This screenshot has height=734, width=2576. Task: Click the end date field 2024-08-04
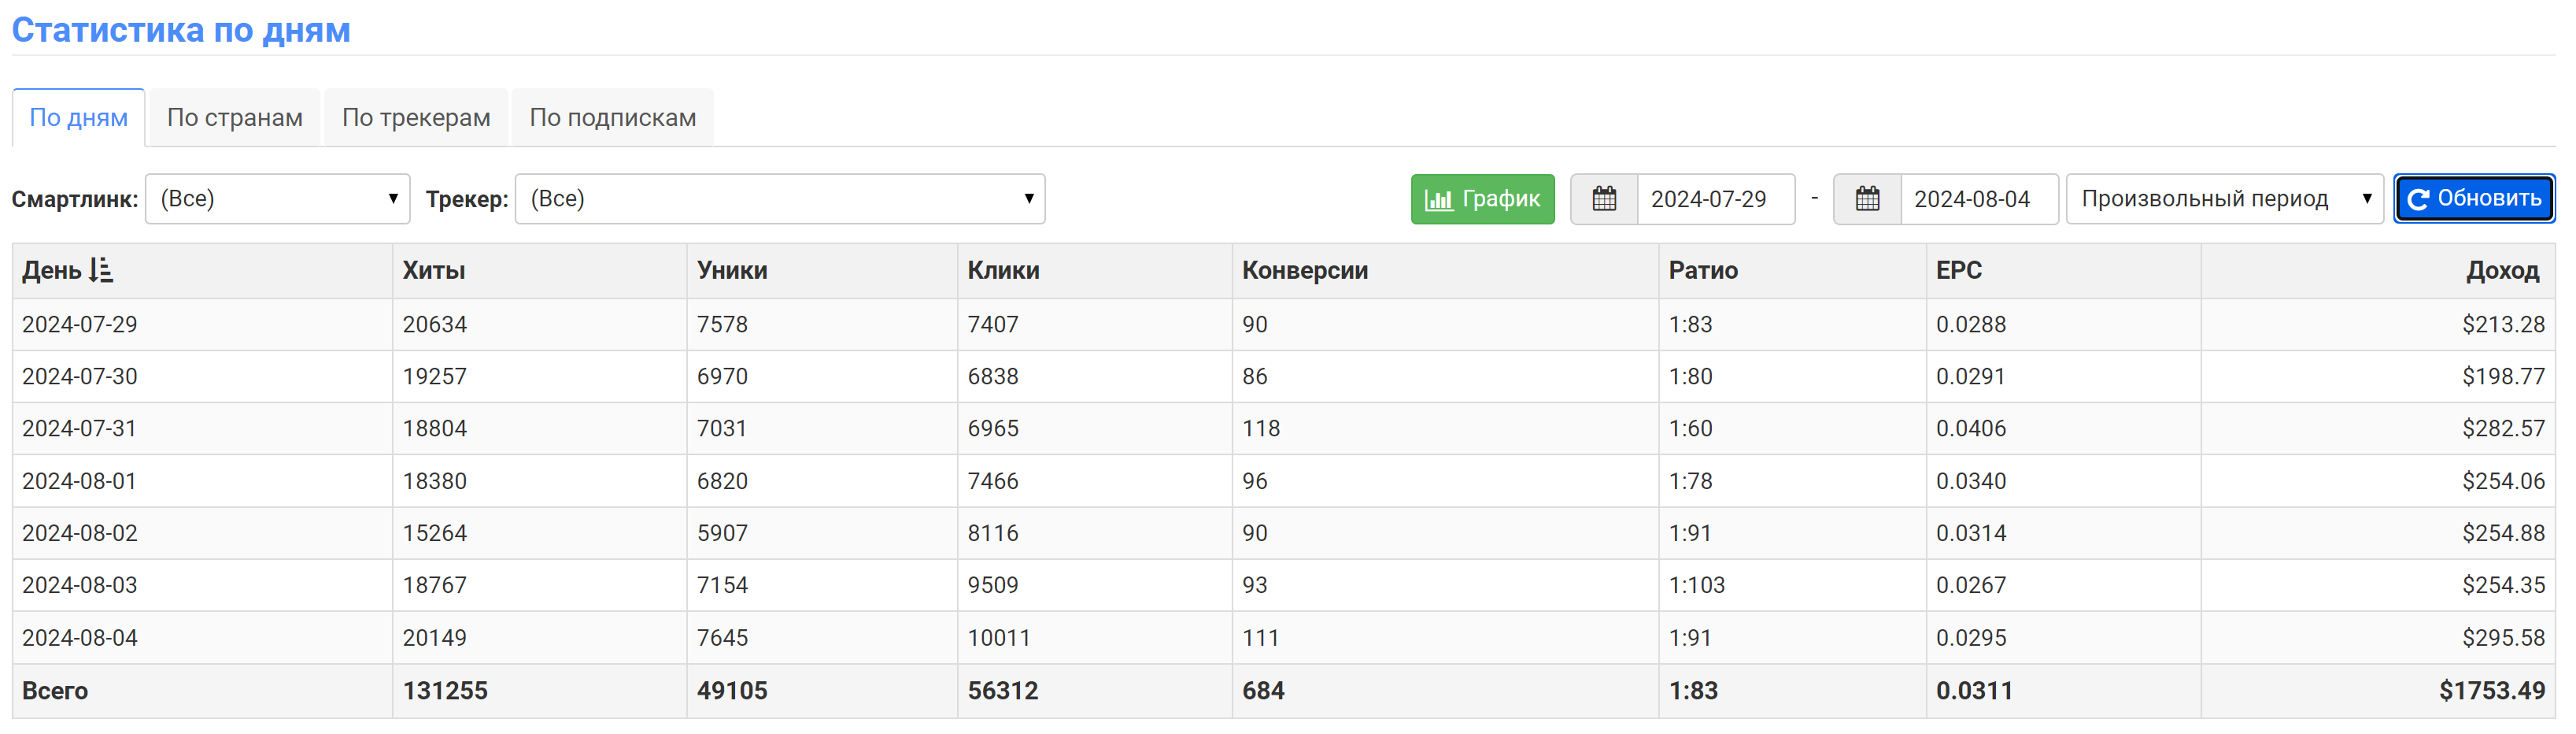point(1978,199)
